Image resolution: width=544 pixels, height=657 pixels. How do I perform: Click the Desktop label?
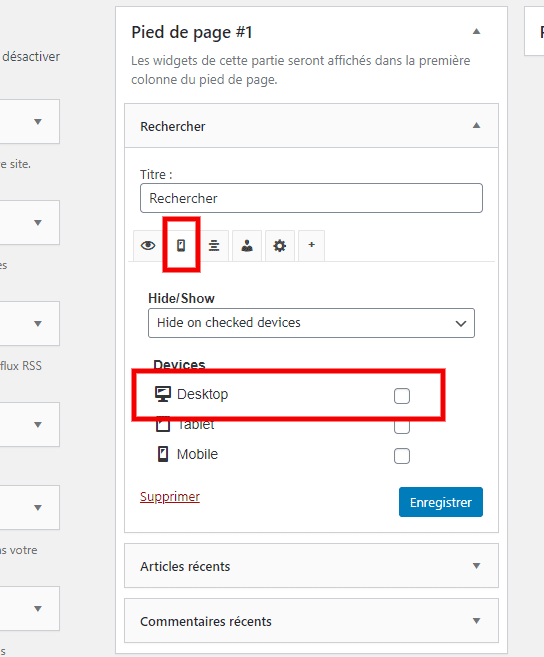[202, 394]
